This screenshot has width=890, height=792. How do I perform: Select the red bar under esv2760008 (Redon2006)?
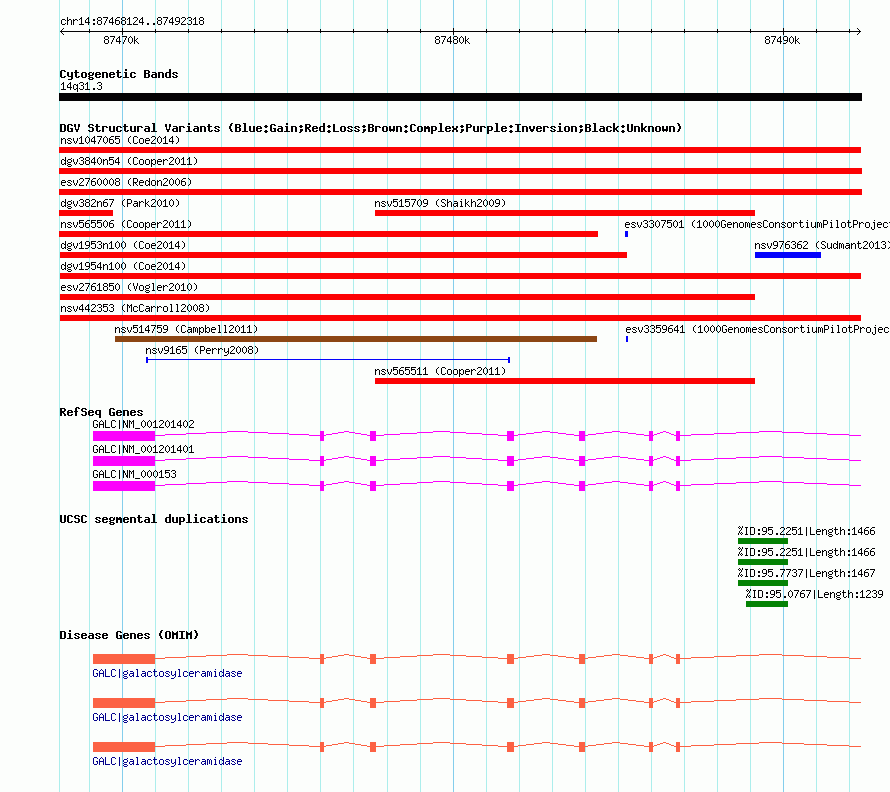pos(460,192)
